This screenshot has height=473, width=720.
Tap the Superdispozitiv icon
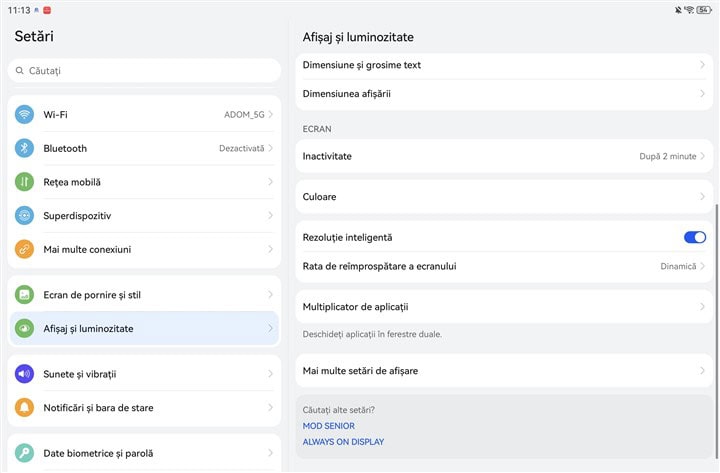point(24,215)
